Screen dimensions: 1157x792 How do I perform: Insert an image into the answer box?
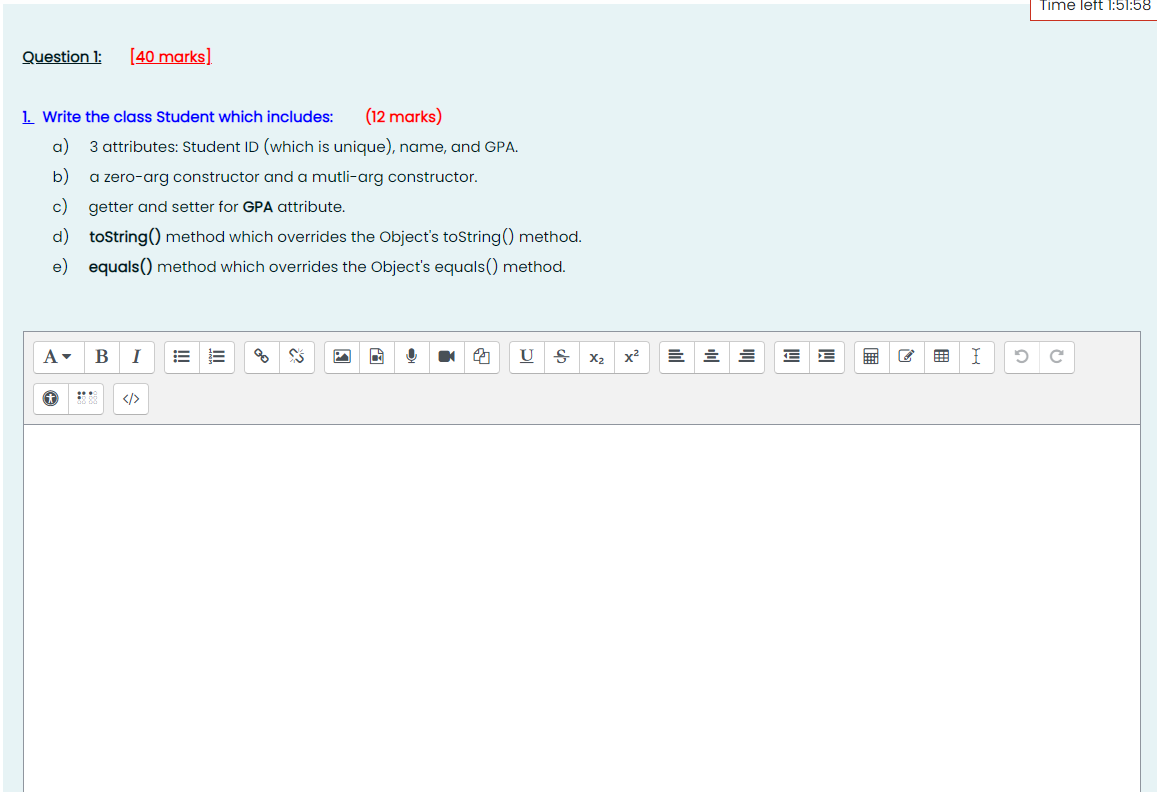[x=341, y=356]
